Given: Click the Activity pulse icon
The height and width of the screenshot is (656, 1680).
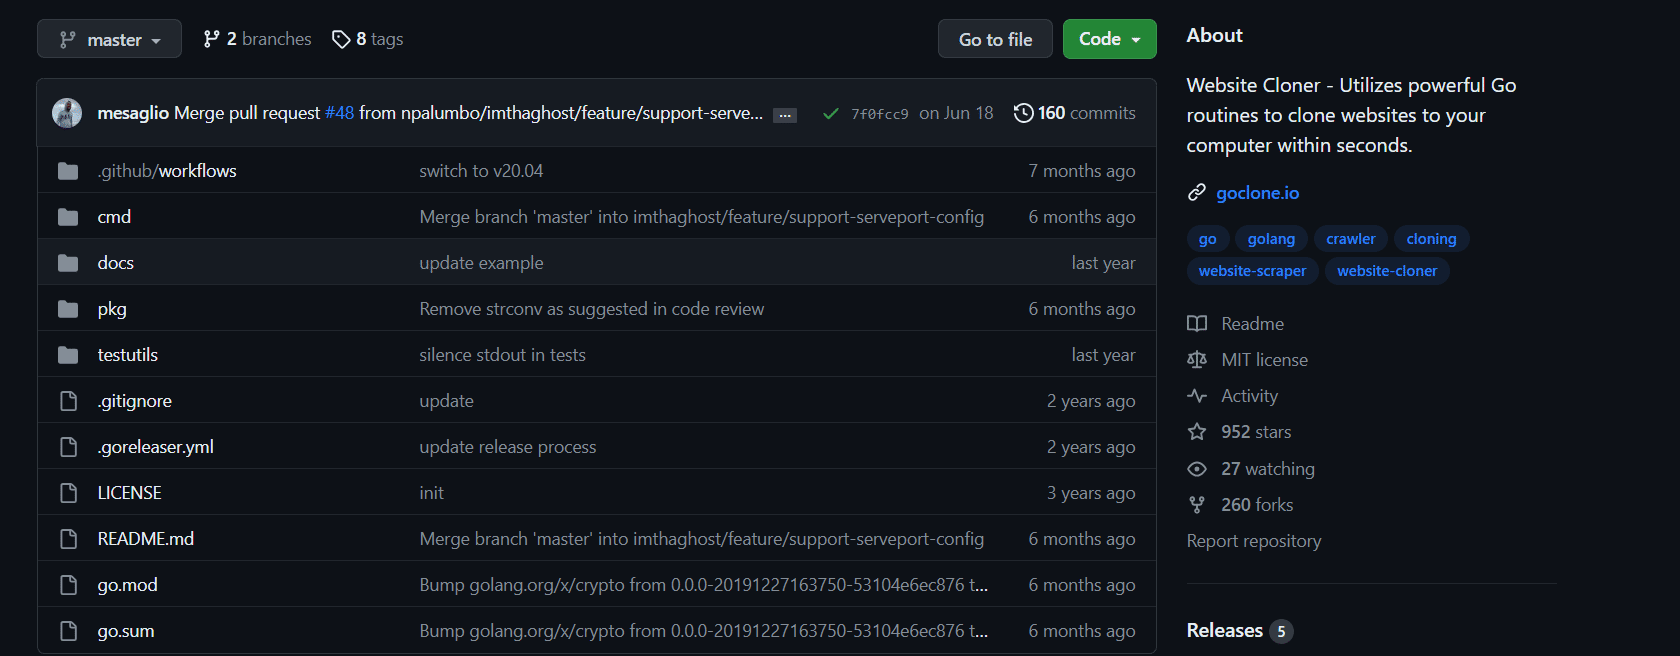Looking at the screenshot, I should pyautogui.click(x=1197, y=396).
